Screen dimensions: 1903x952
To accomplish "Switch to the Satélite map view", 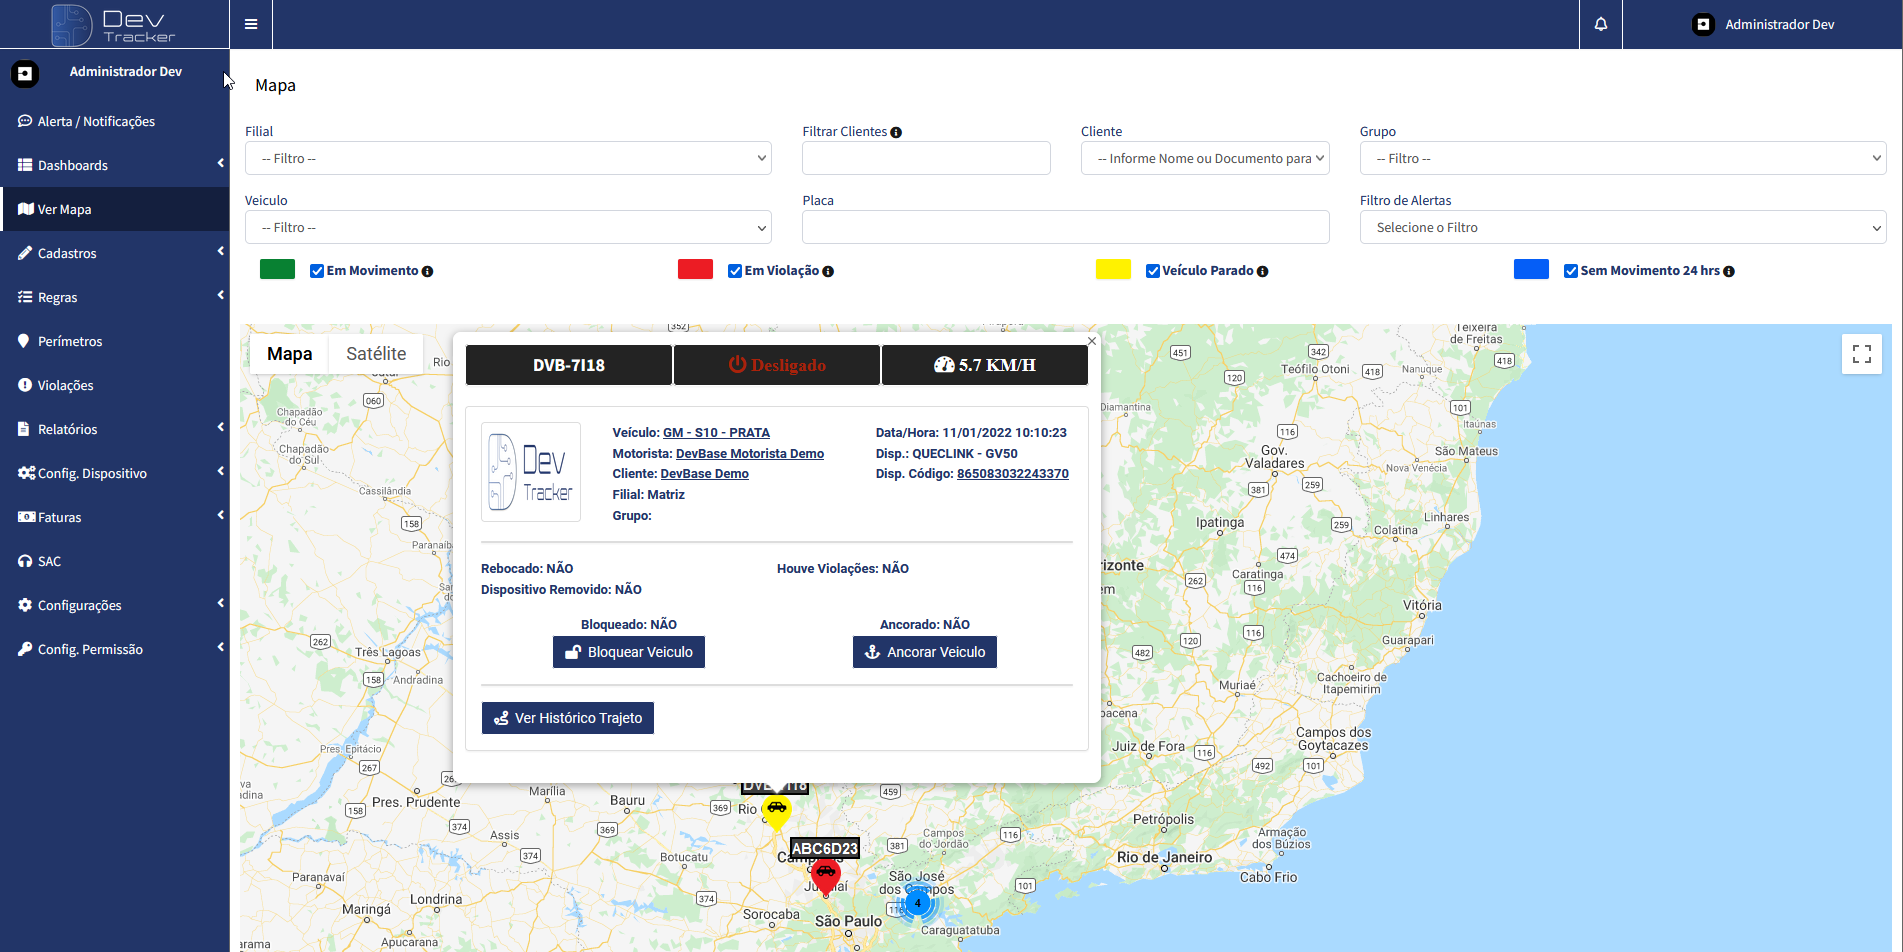I will click(376, 353).
